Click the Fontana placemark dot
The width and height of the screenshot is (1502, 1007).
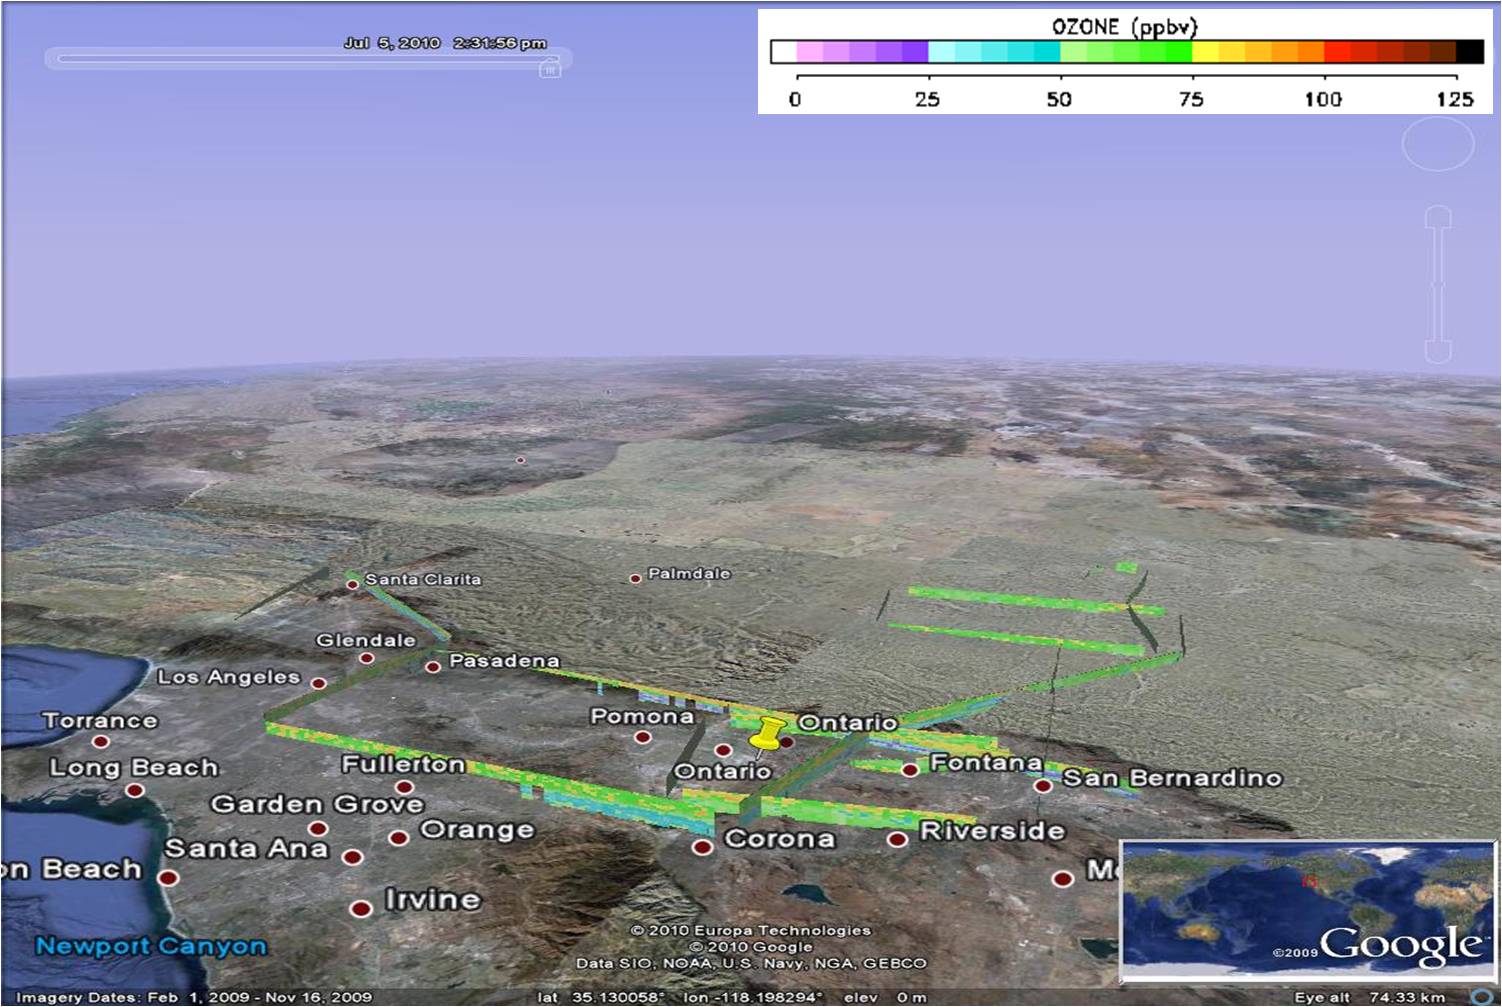(x=910, y=769)
